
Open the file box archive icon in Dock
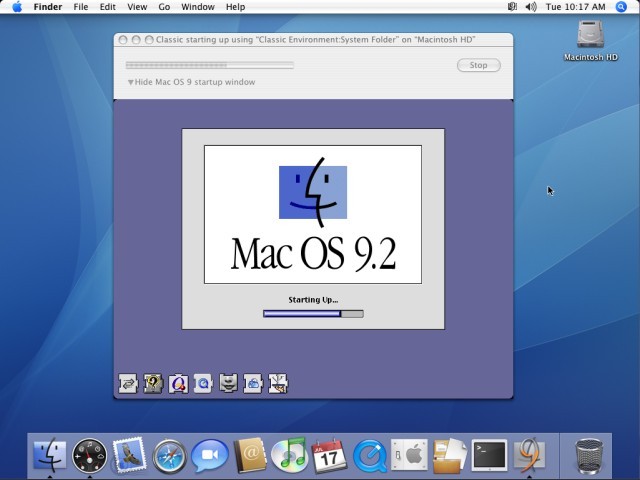449,456
